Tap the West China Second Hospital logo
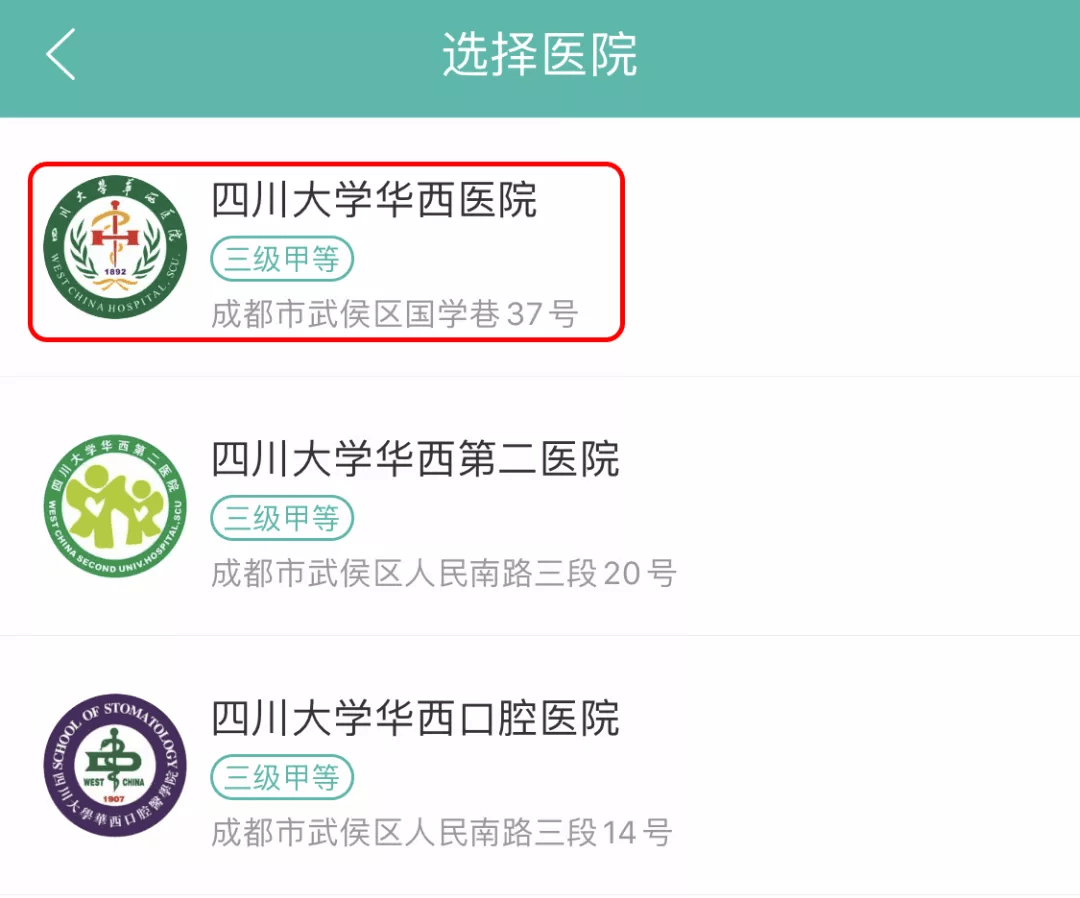This screenshot has width=1080, height=898. click(x=115, y=505)
